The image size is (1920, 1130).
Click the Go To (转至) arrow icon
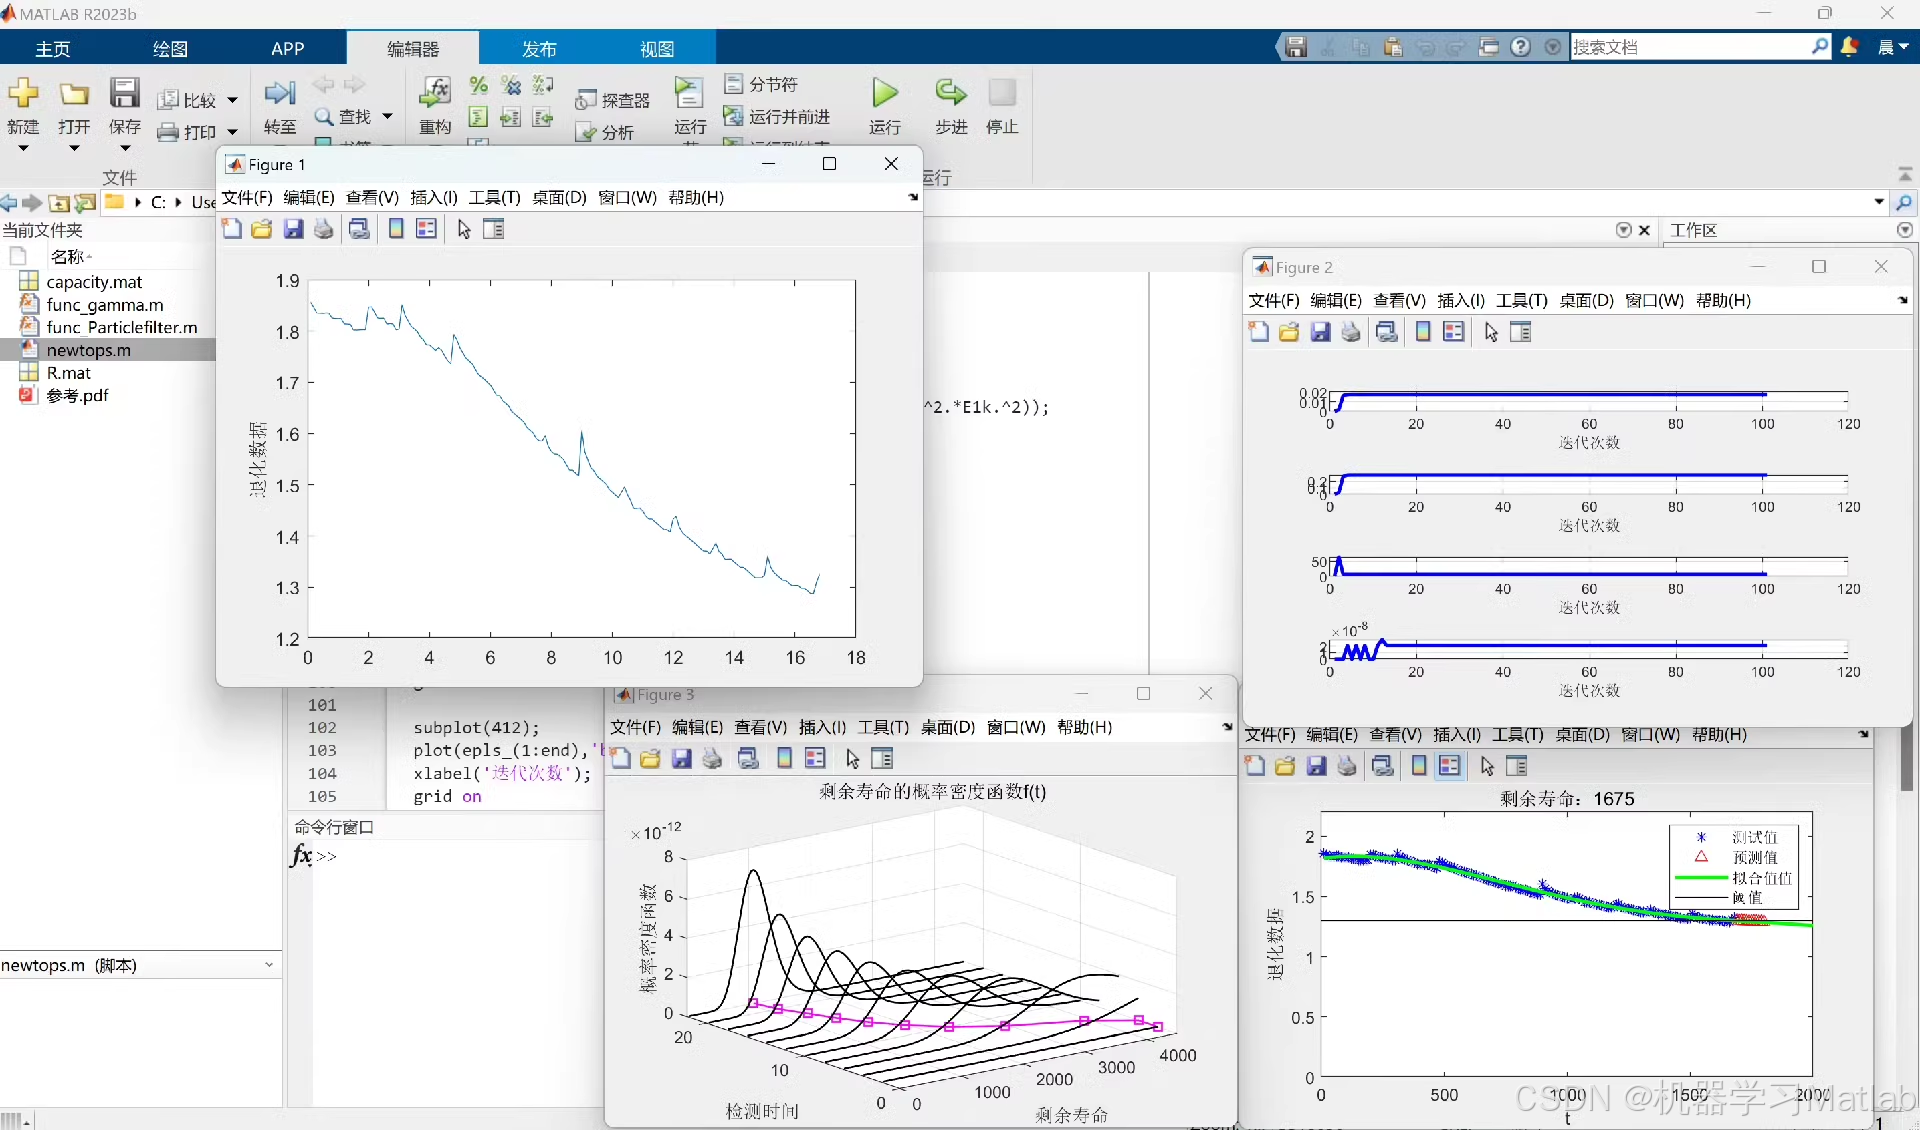point(279,94)
